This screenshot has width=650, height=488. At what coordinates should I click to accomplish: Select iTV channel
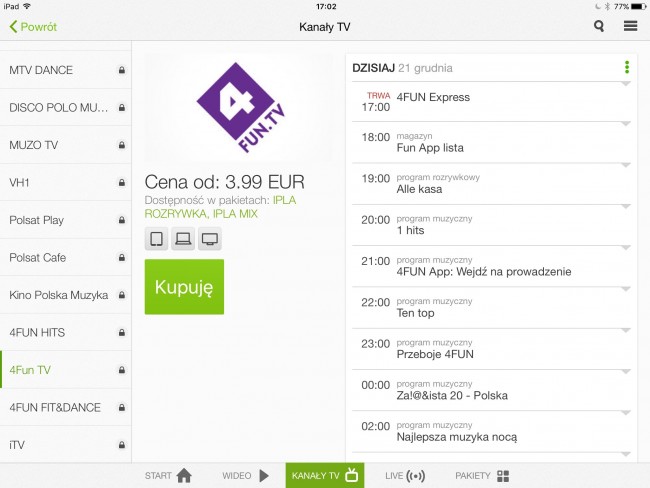pyautogui.click(x=65, y=445)
